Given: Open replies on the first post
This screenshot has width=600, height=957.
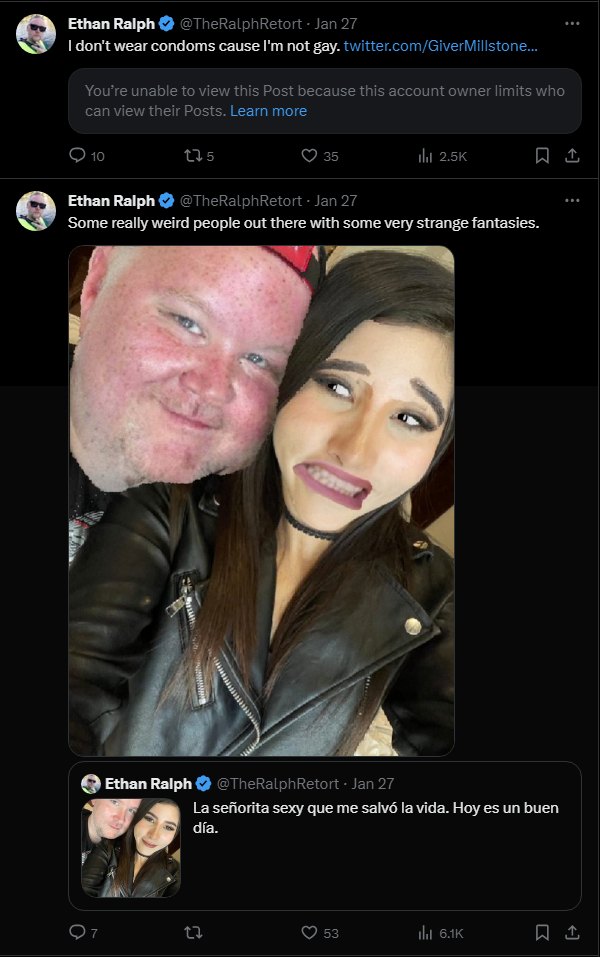Looking at the screenshot, I should (x=86, y=156).
